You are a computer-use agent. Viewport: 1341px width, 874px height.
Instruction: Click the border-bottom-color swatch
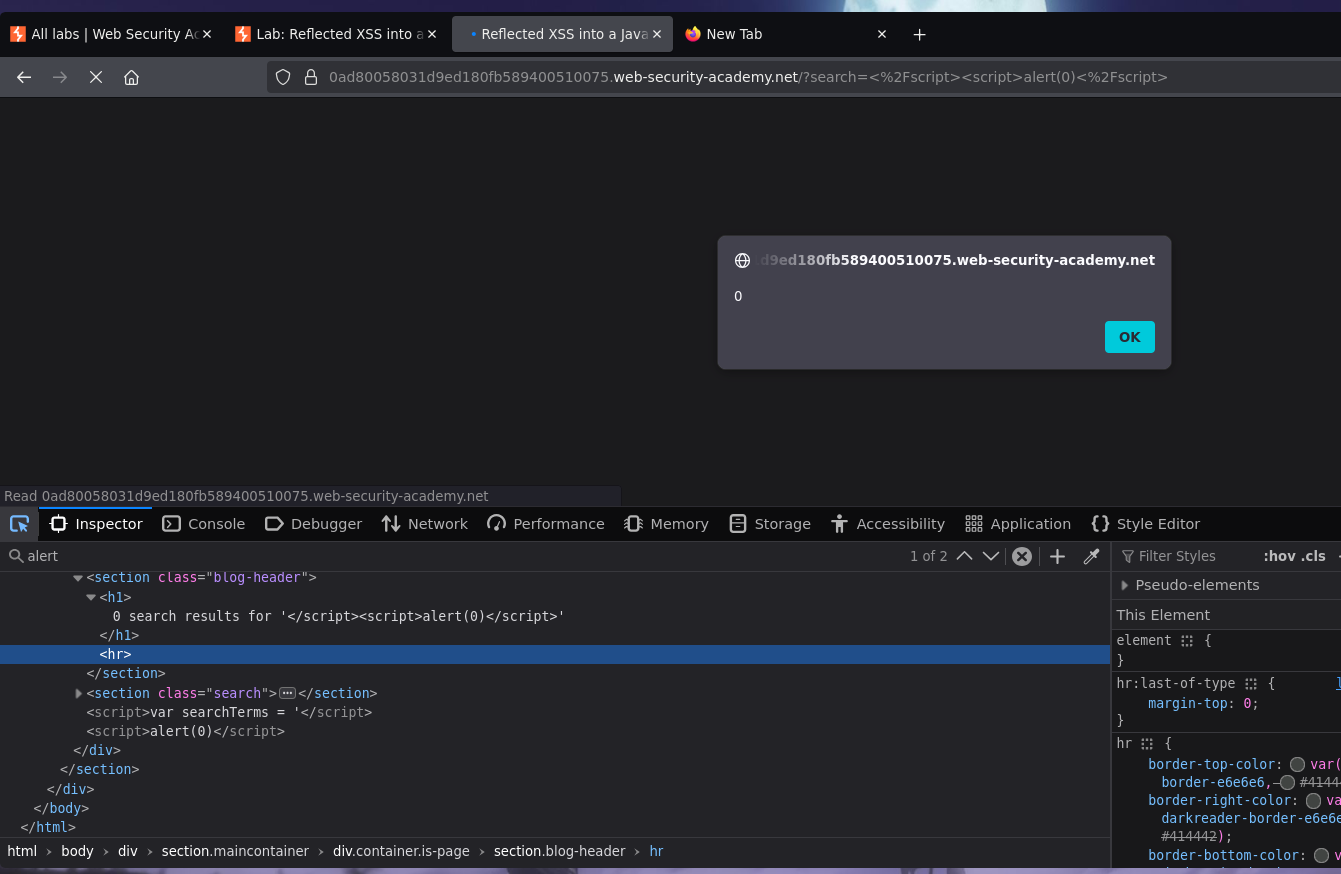pos(1321,855)
